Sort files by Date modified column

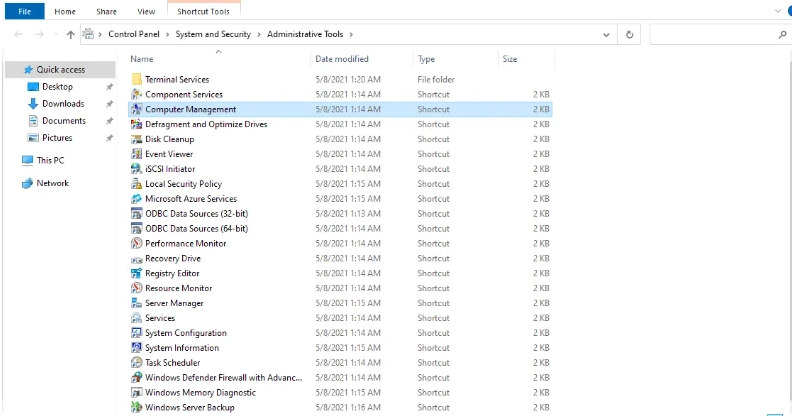point(342,59)
